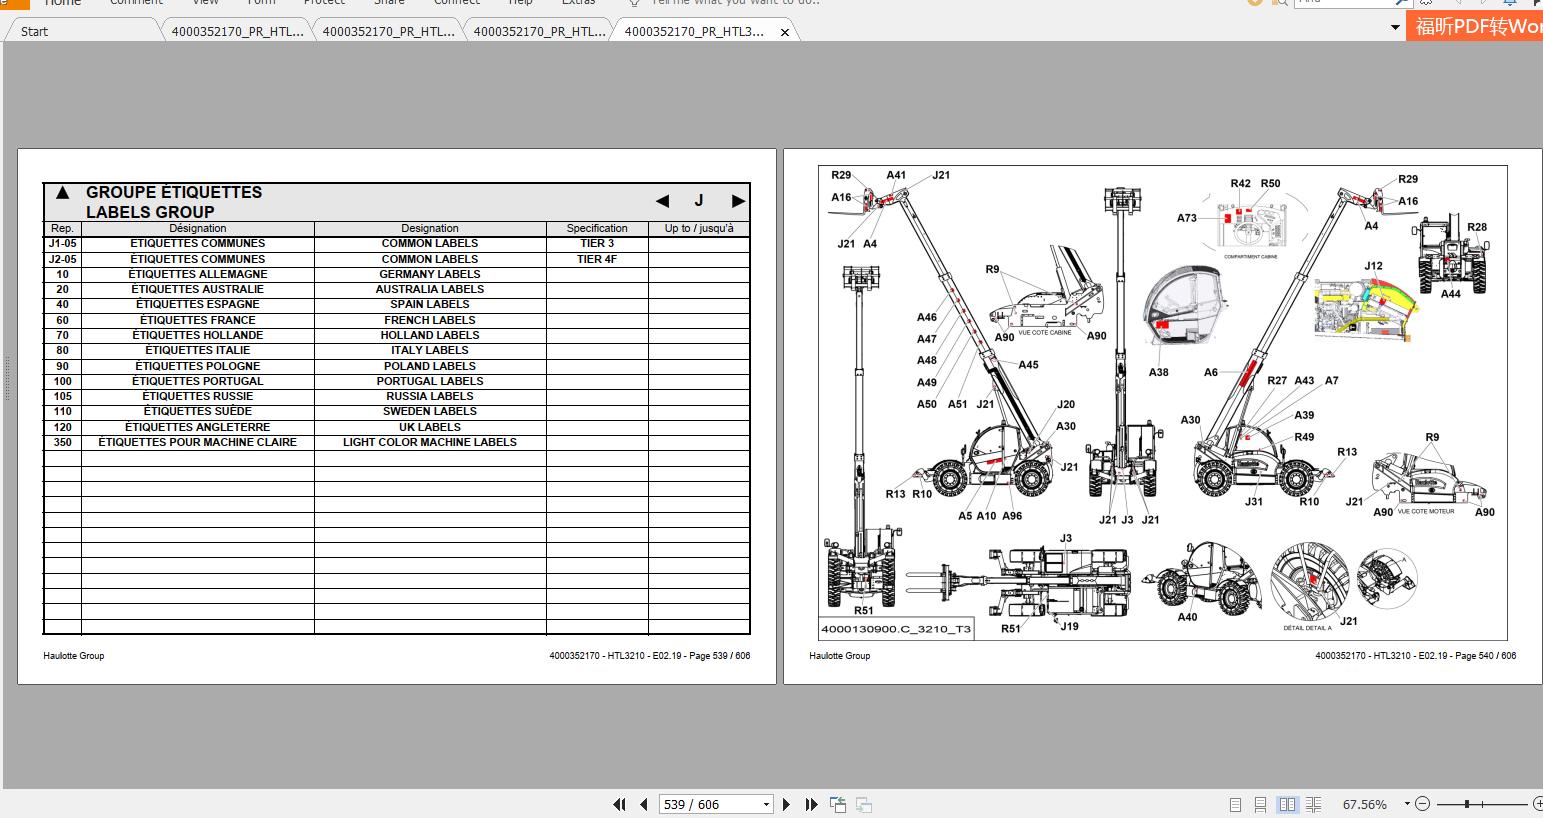
Task: Select the single page view icon
Action: [x=1235, y=803]
